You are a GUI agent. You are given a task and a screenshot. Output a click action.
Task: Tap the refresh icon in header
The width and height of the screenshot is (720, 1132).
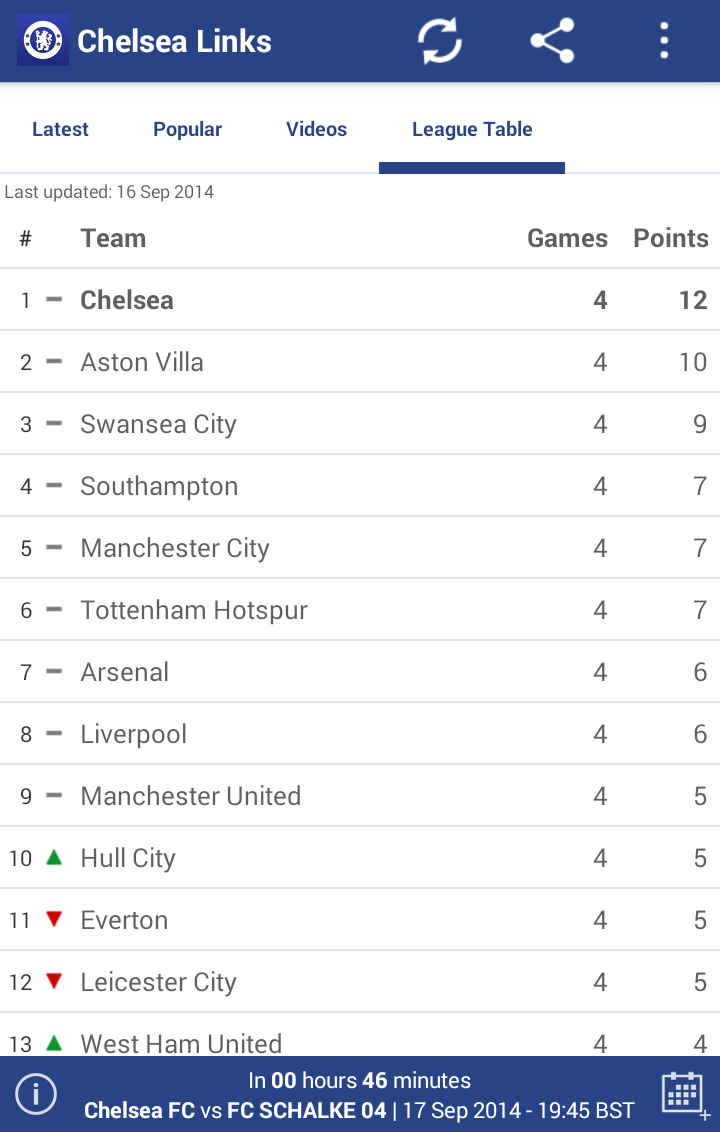coord(440,40)
